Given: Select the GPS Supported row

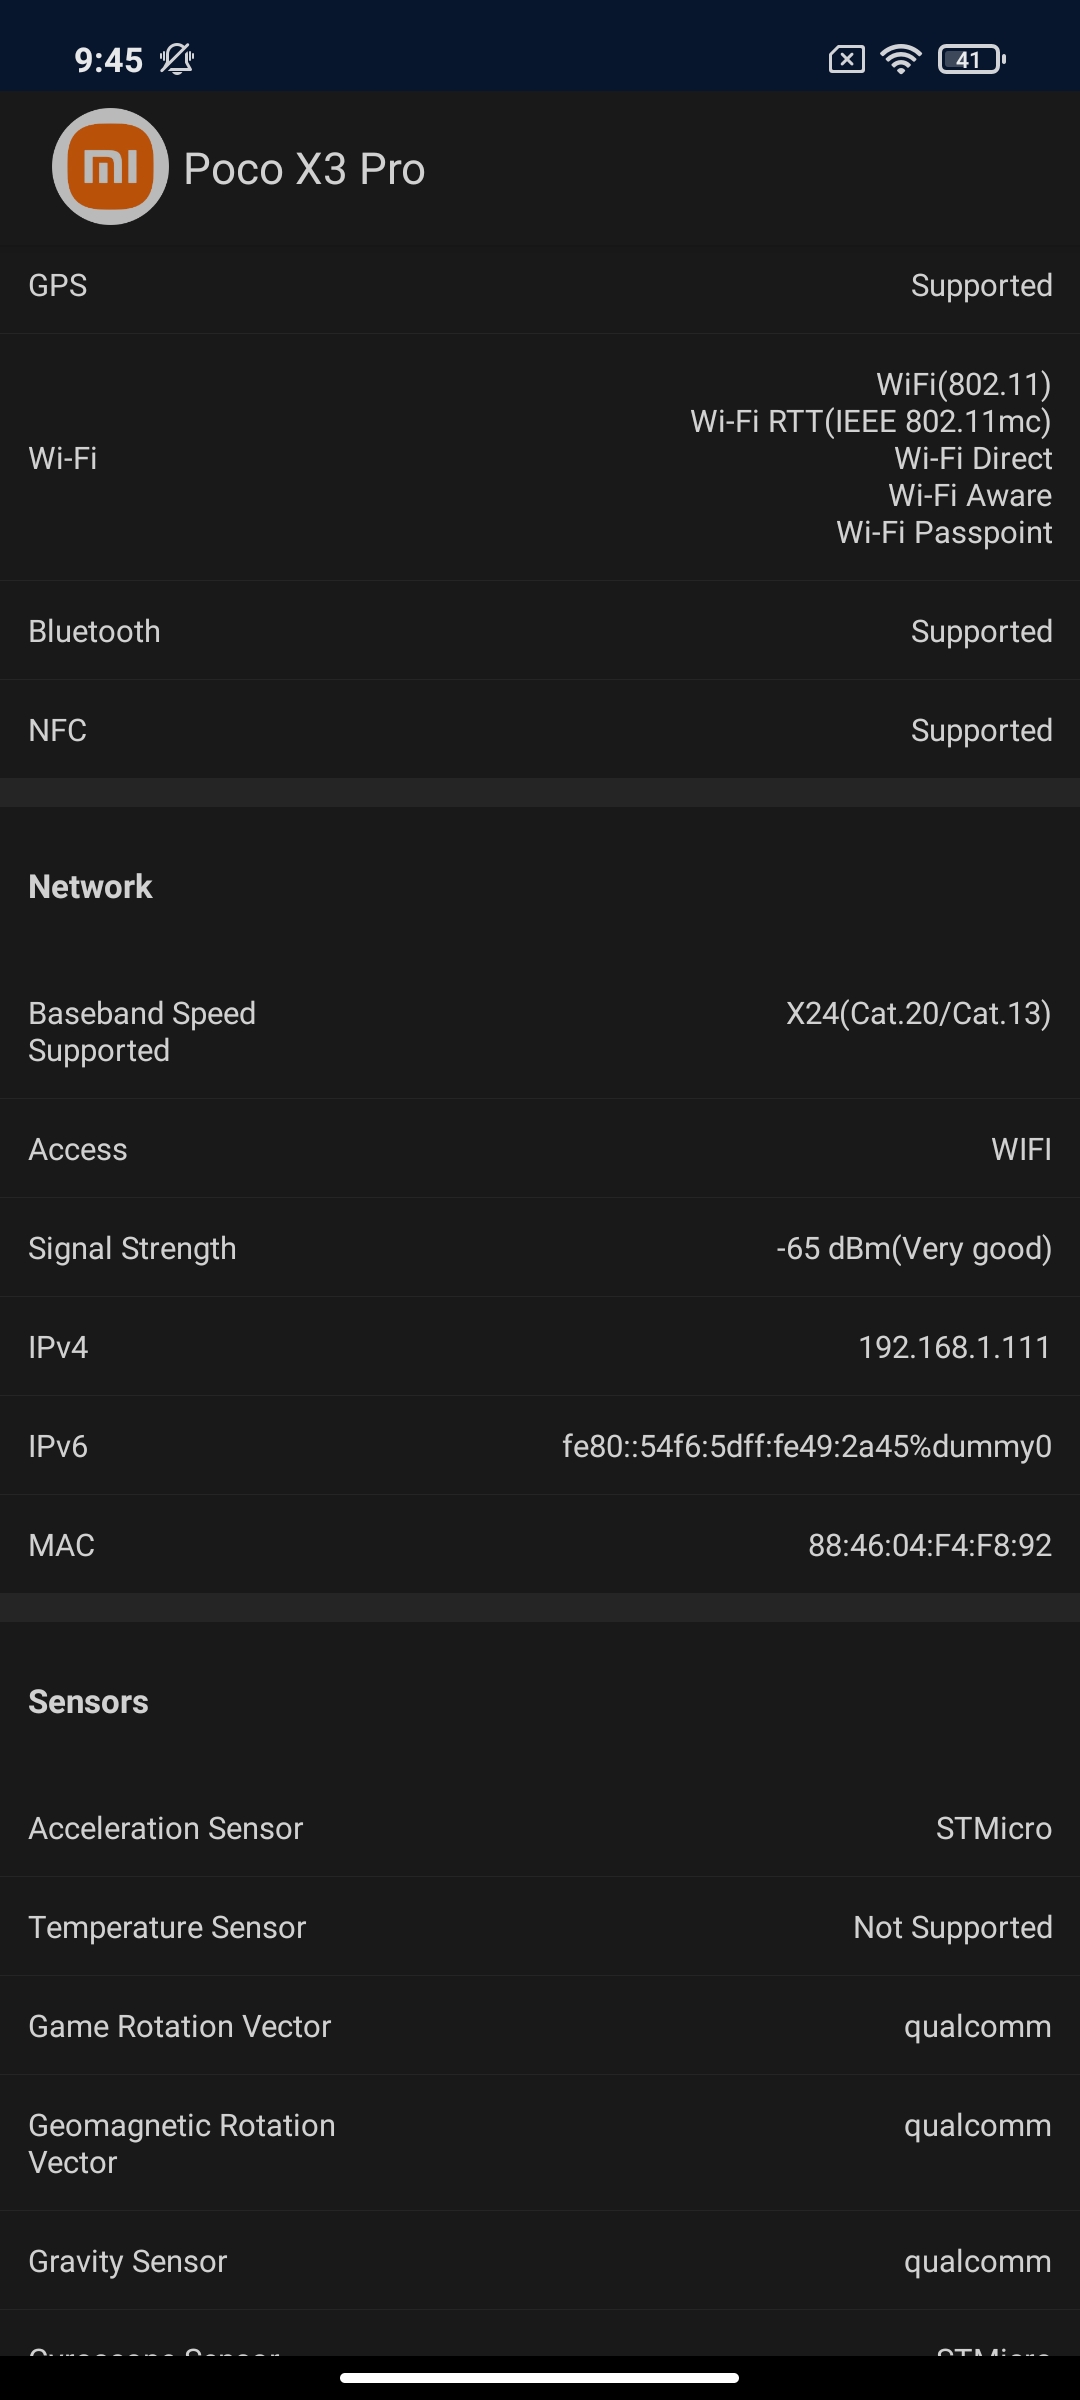Looking at the screenshot, I should point(540,286).
